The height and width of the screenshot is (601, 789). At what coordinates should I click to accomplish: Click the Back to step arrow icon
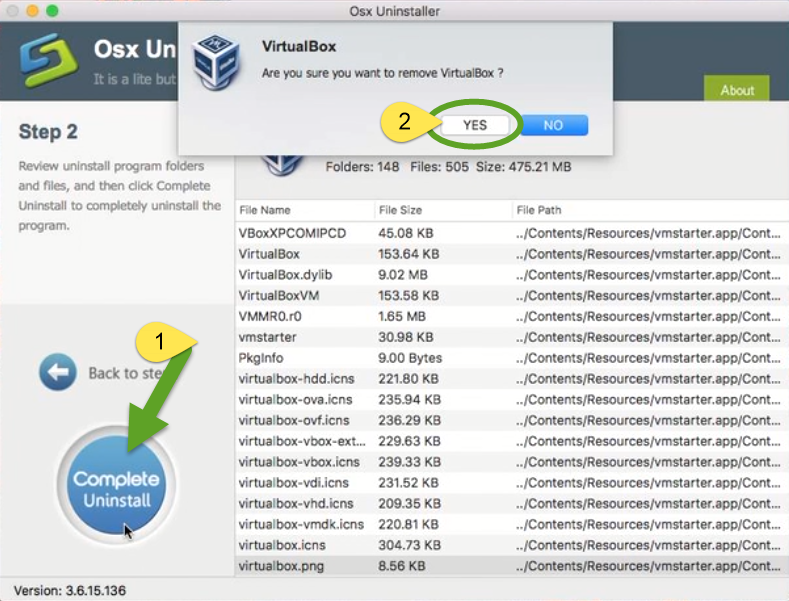point(58,372)
